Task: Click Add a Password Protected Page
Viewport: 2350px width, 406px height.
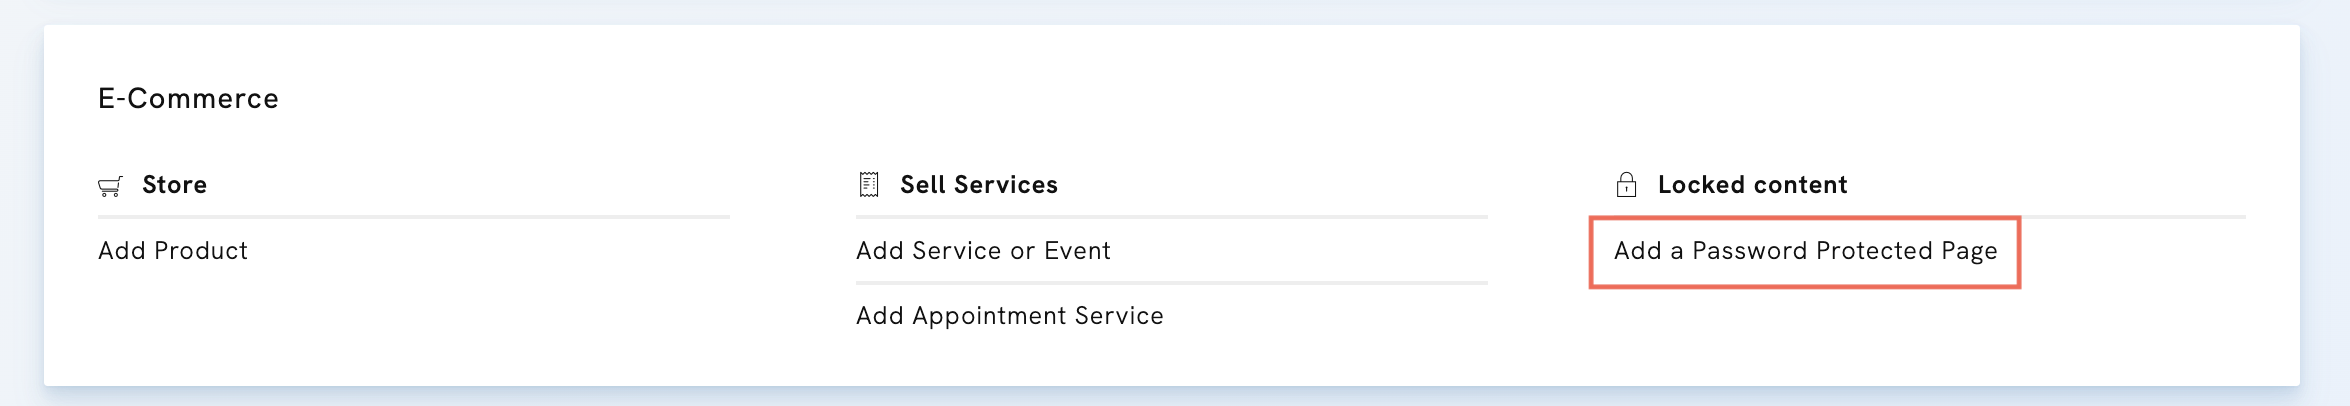Action: coord(1805,251)
